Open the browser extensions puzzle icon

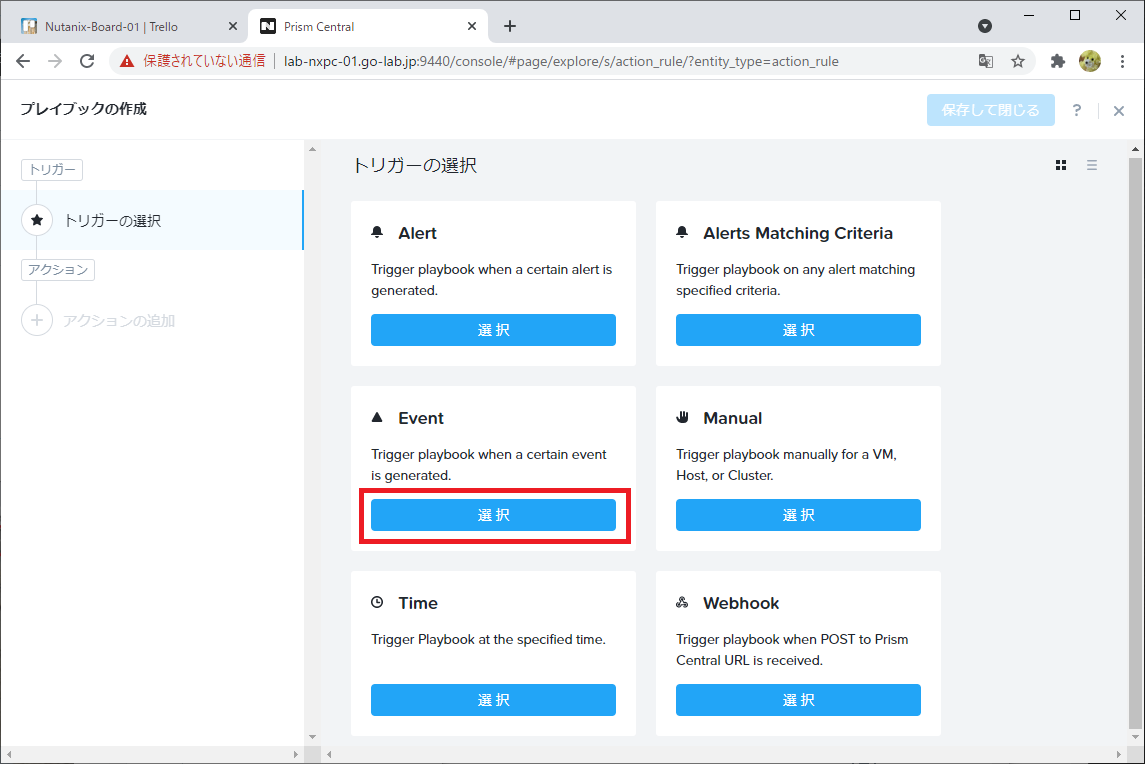click(x=1057, y=61)
